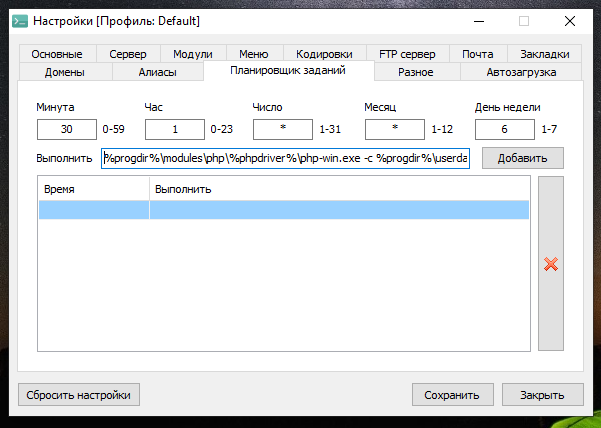The width and height of the screenshot is (601, 428).
Task: Select the Автозагрузка tab
Action: pyautogui.click(x=521, y=72)
